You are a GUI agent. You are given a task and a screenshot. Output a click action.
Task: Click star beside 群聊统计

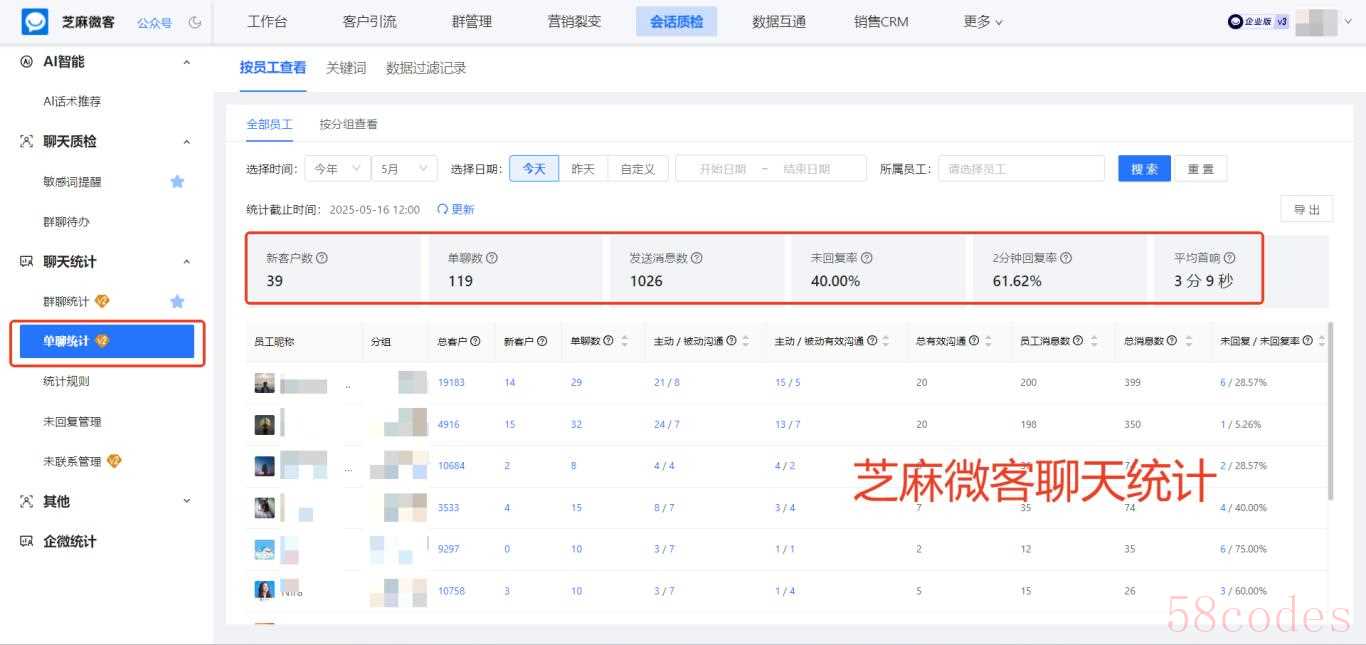coord(177,301)
